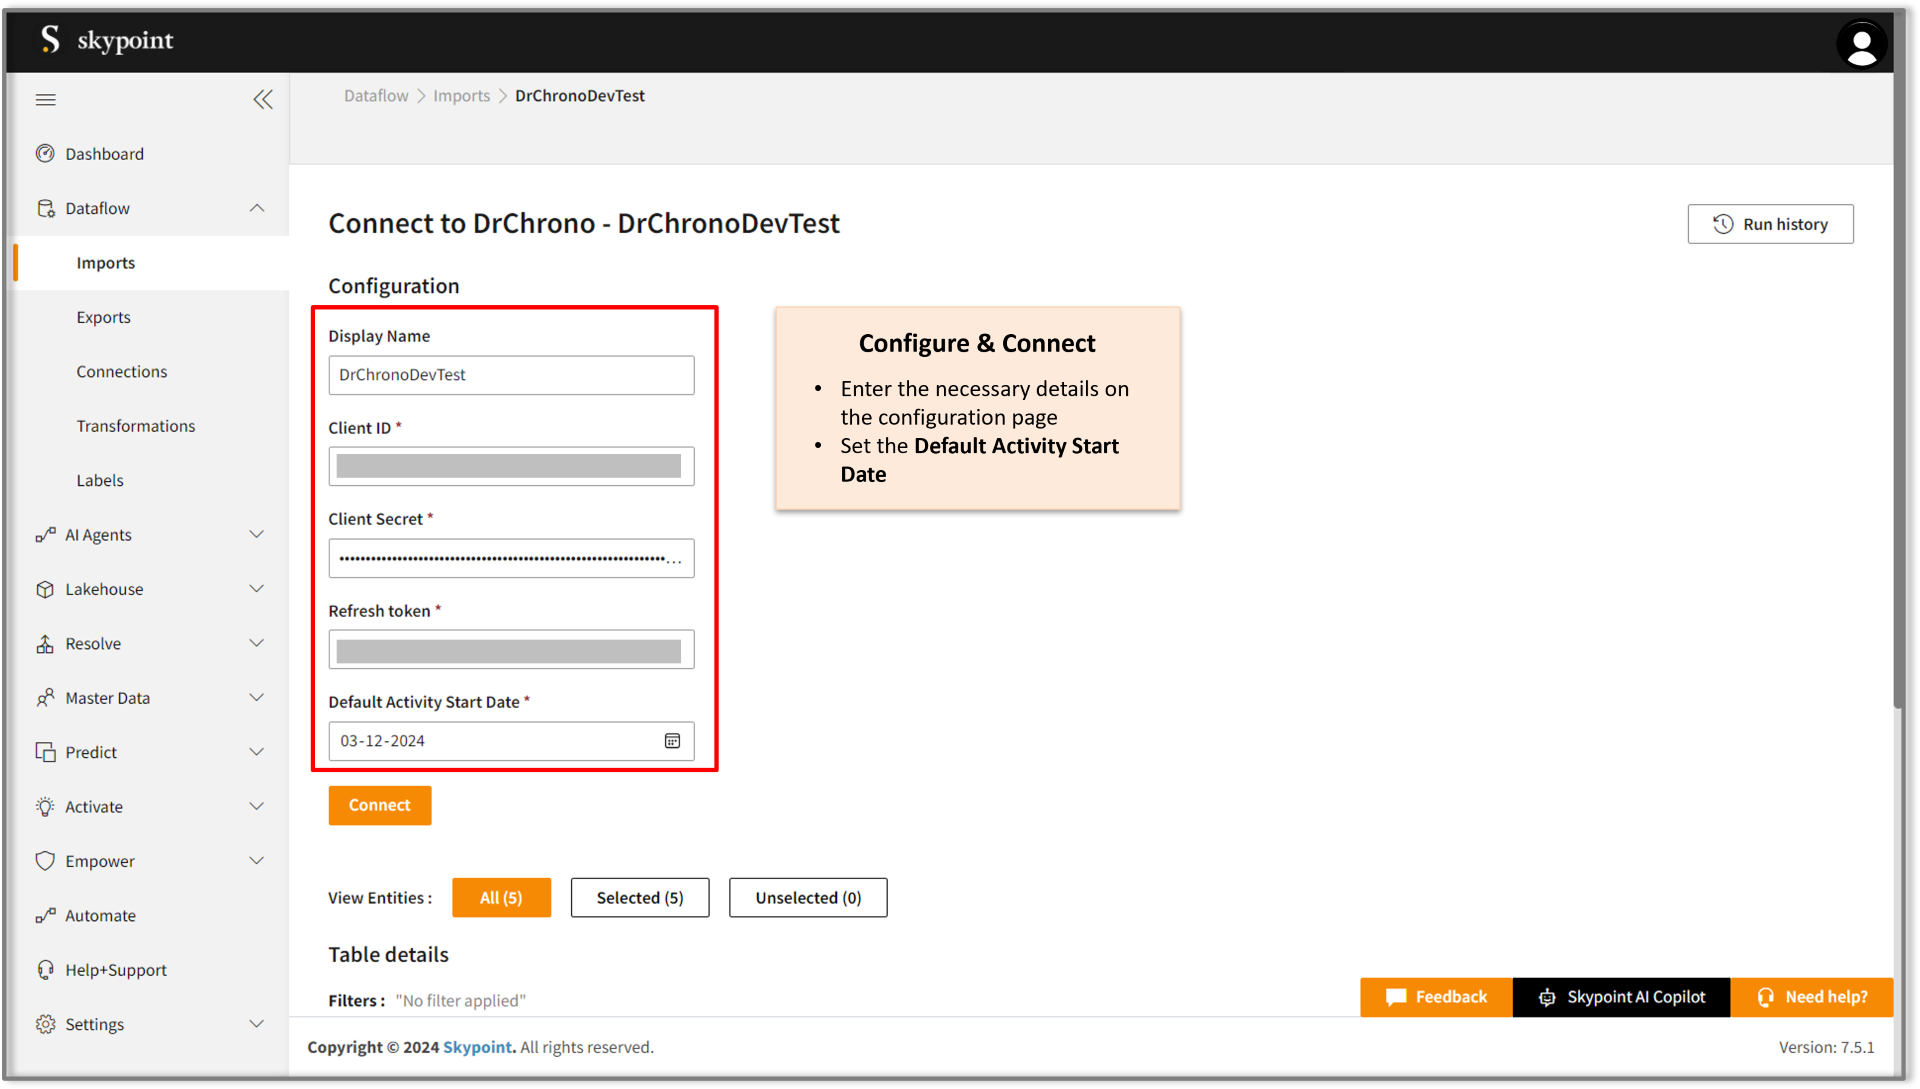
Task: Toggle the hamburger menu icon
Action: point(46,98)
